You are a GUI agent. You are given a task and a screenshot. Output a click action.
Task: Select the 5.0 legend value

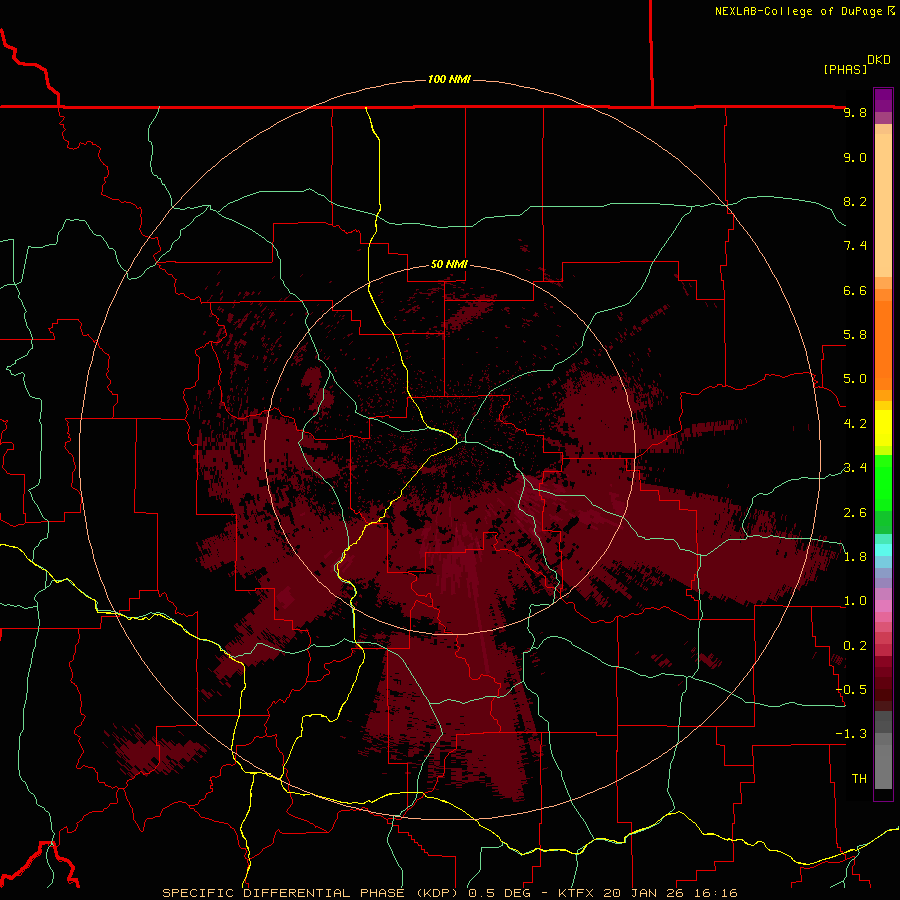[855, 379]
